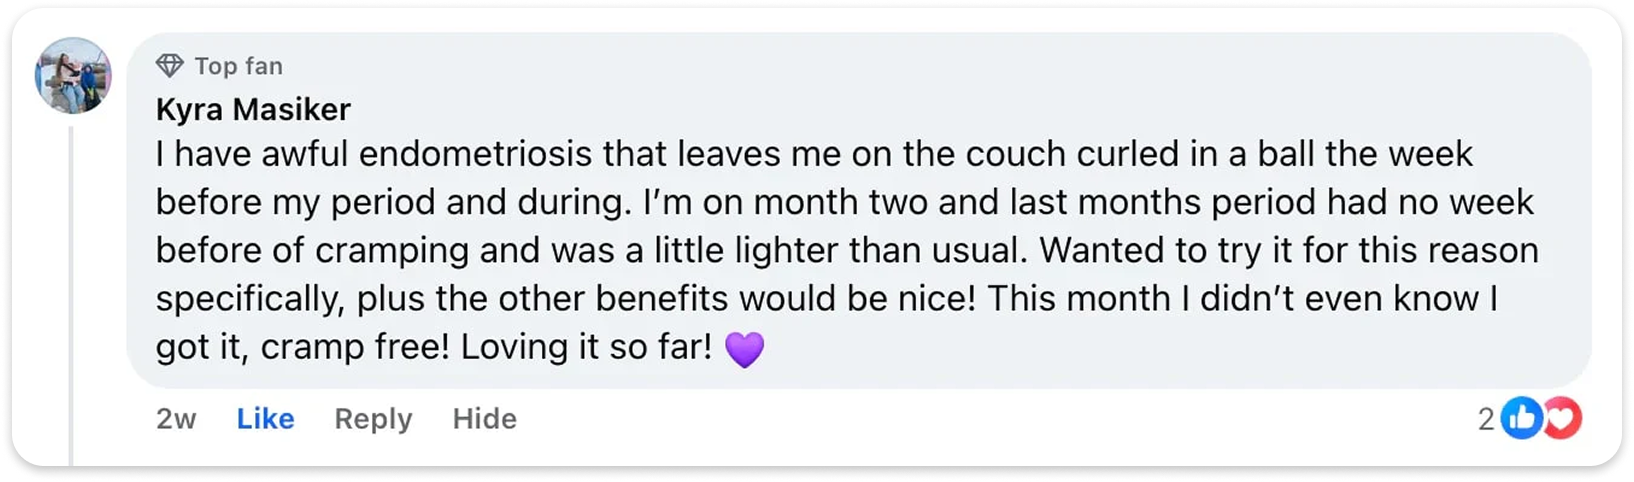Click the purple heart emoji in the comment

point(744,349)
